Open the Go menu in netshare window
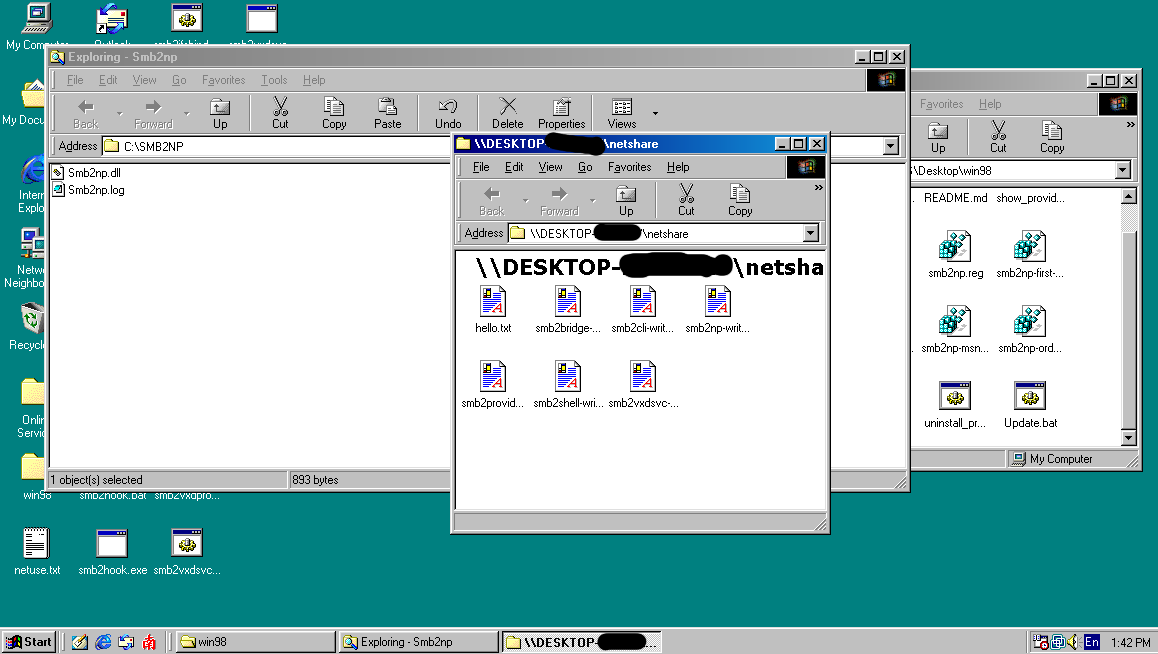The image size is (1158, 654). tap(585, 167)
